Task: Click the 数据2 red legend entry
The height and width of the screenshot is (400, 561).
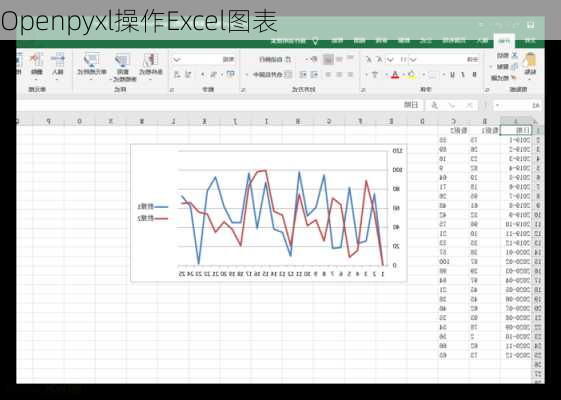Action: point(153,218)
